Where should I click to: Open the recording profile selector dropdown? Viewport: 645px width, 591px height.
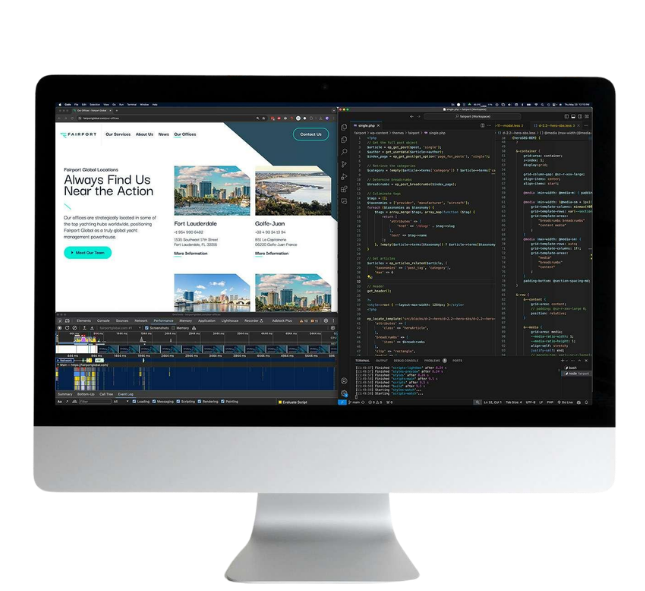pyautogui.click(x=119, y=328)
